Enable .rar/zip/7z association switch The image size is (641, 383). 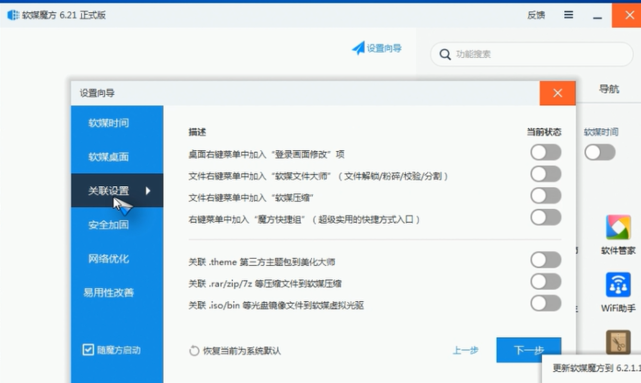[x=546, y=282]
